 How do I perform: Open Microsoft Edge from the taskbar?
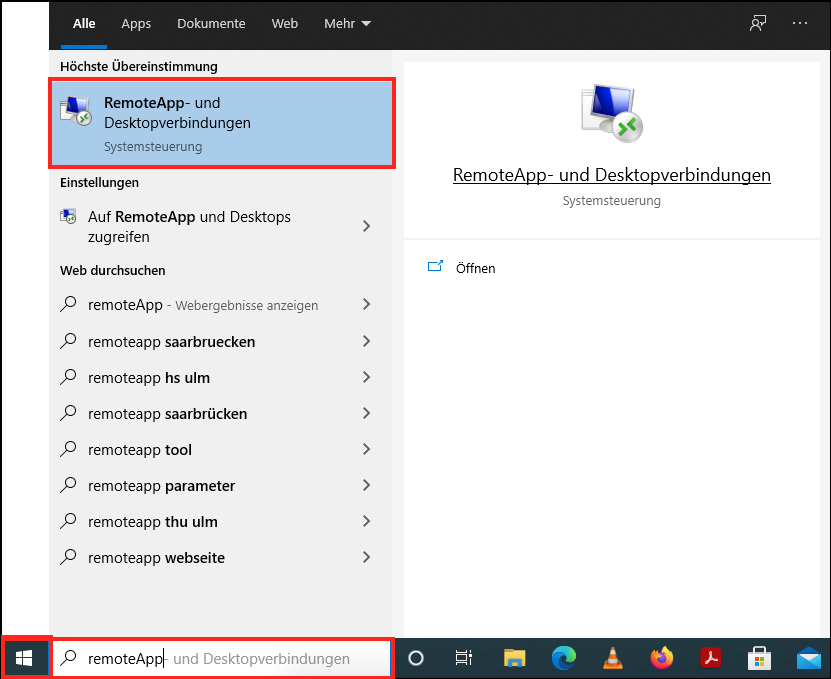565,658
